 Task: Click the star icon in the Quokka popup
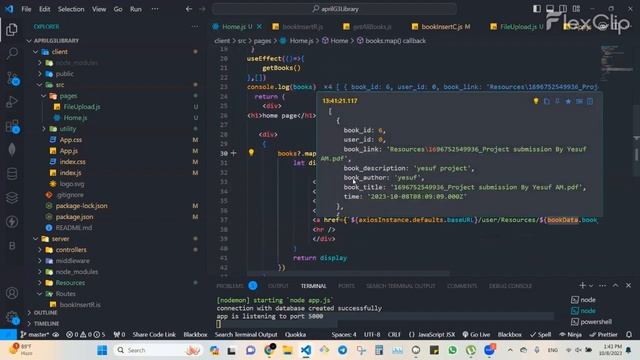[x=568, y=101]
